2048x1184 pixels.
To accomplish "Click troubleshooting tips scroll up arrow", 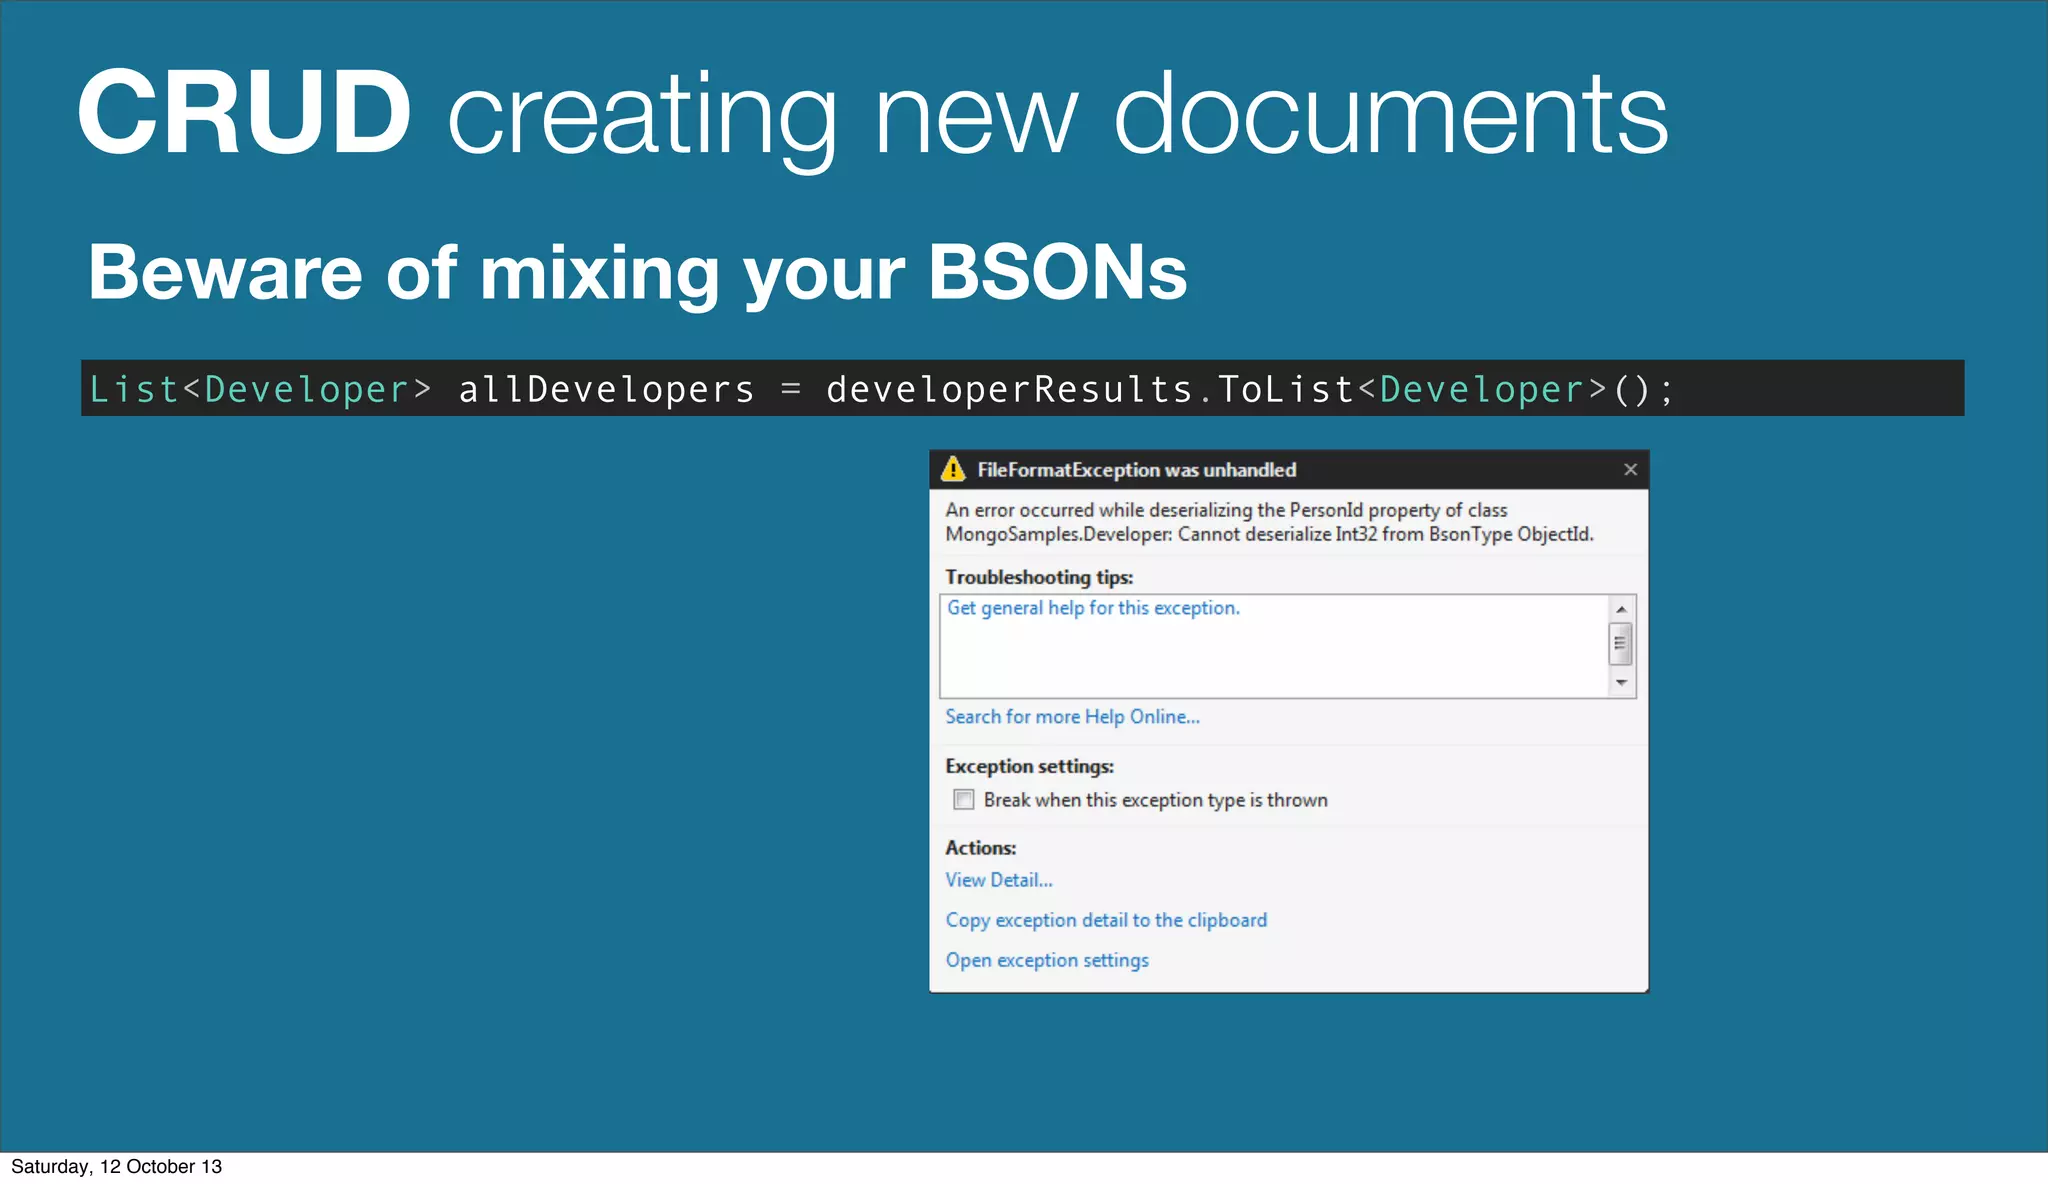I will click(x=1621, y=609).
